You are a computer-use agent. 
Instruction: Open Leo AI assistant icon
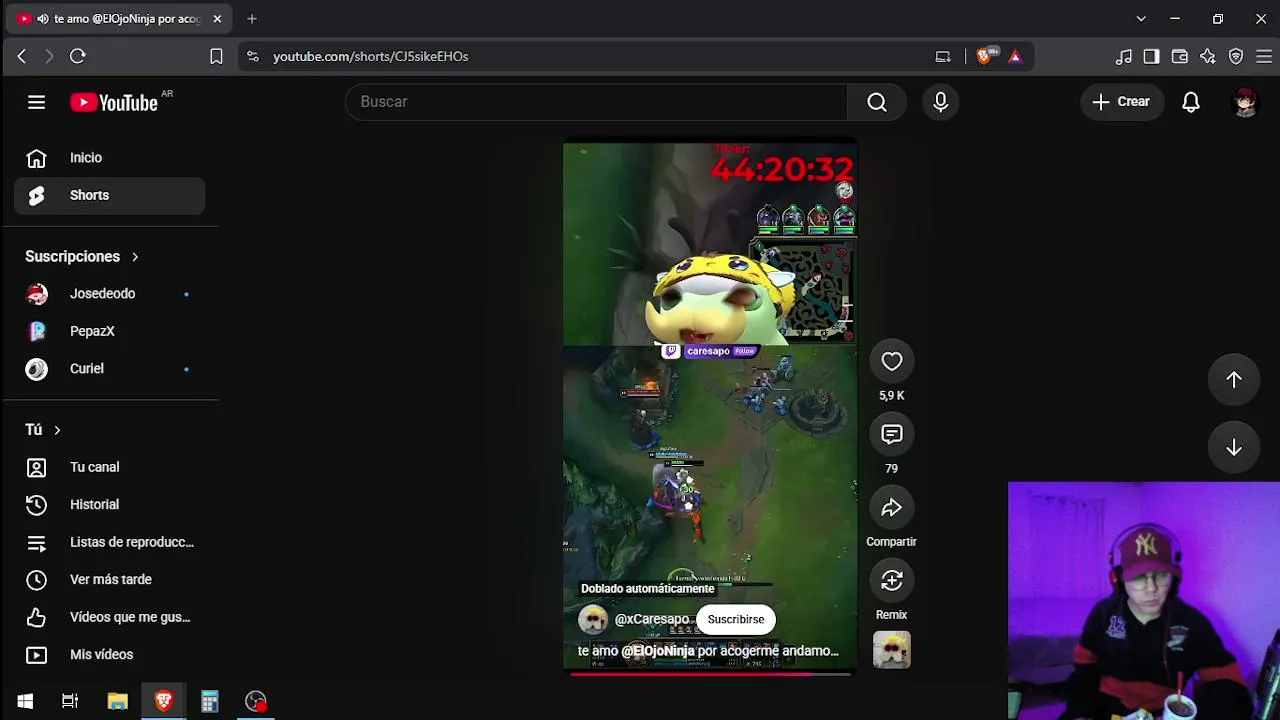pyautogui.click(x=1208, y=56)
